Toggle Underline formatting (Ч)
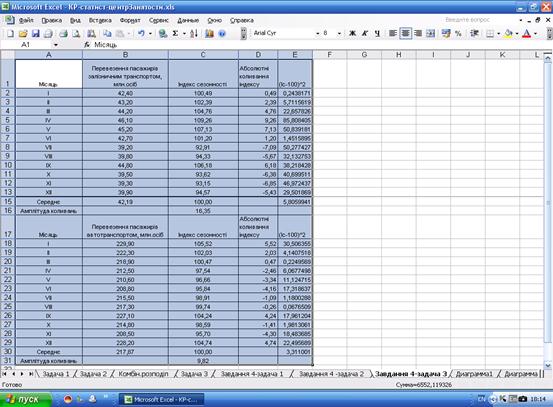 pyautogui.click(x=377, y=34)
